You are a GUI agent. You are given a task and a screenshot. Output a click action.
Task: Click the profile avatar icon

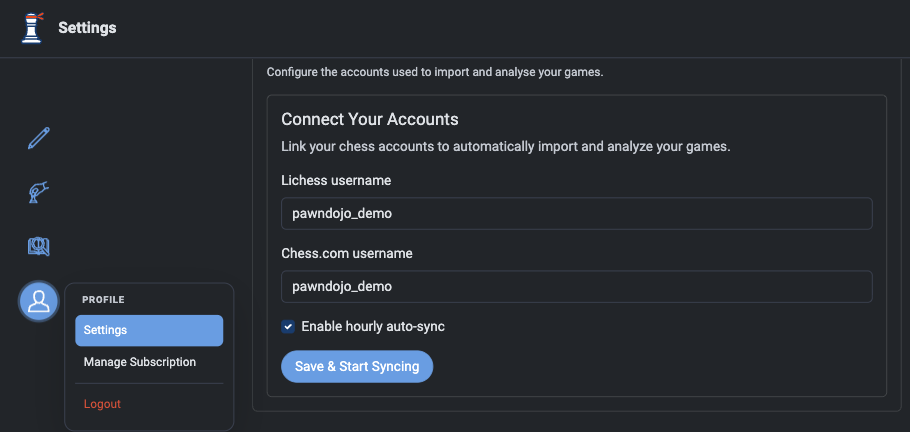tap(39, 301)
